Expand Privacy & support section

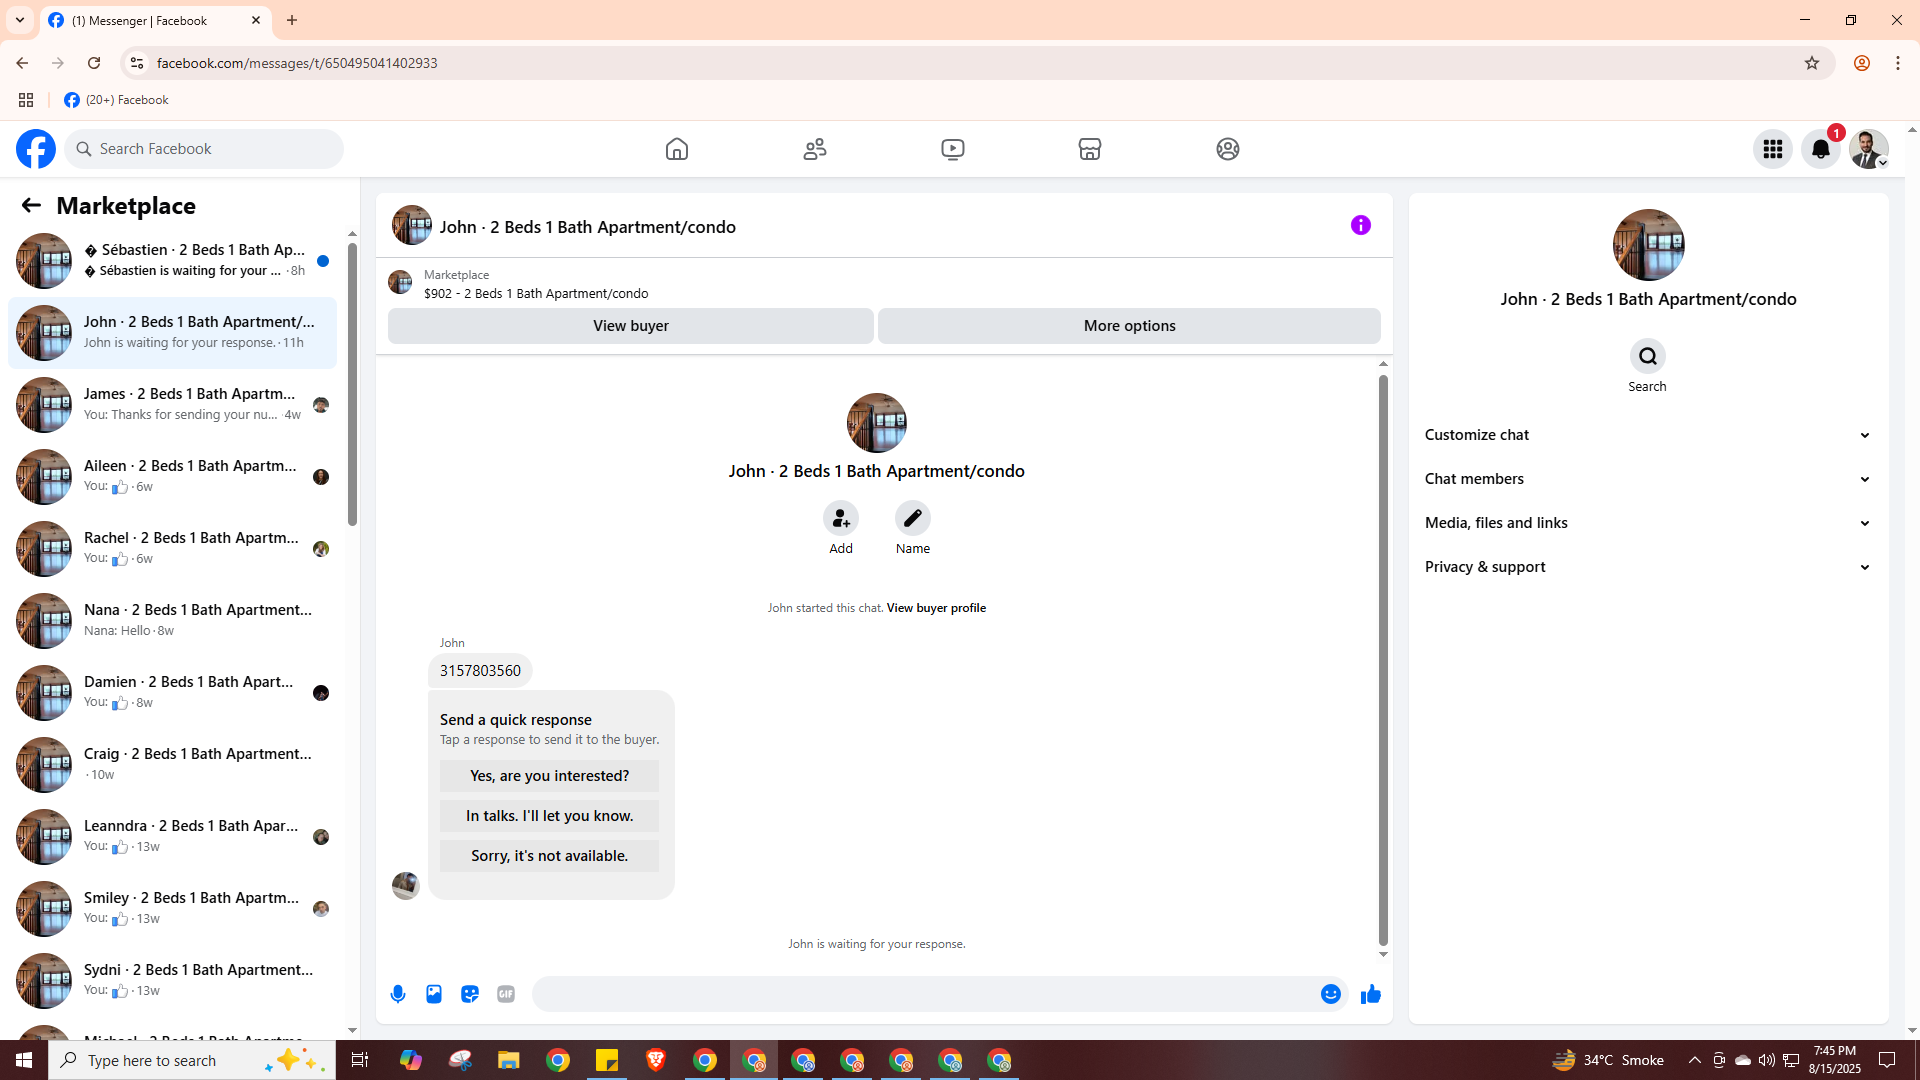(1647, 567)
